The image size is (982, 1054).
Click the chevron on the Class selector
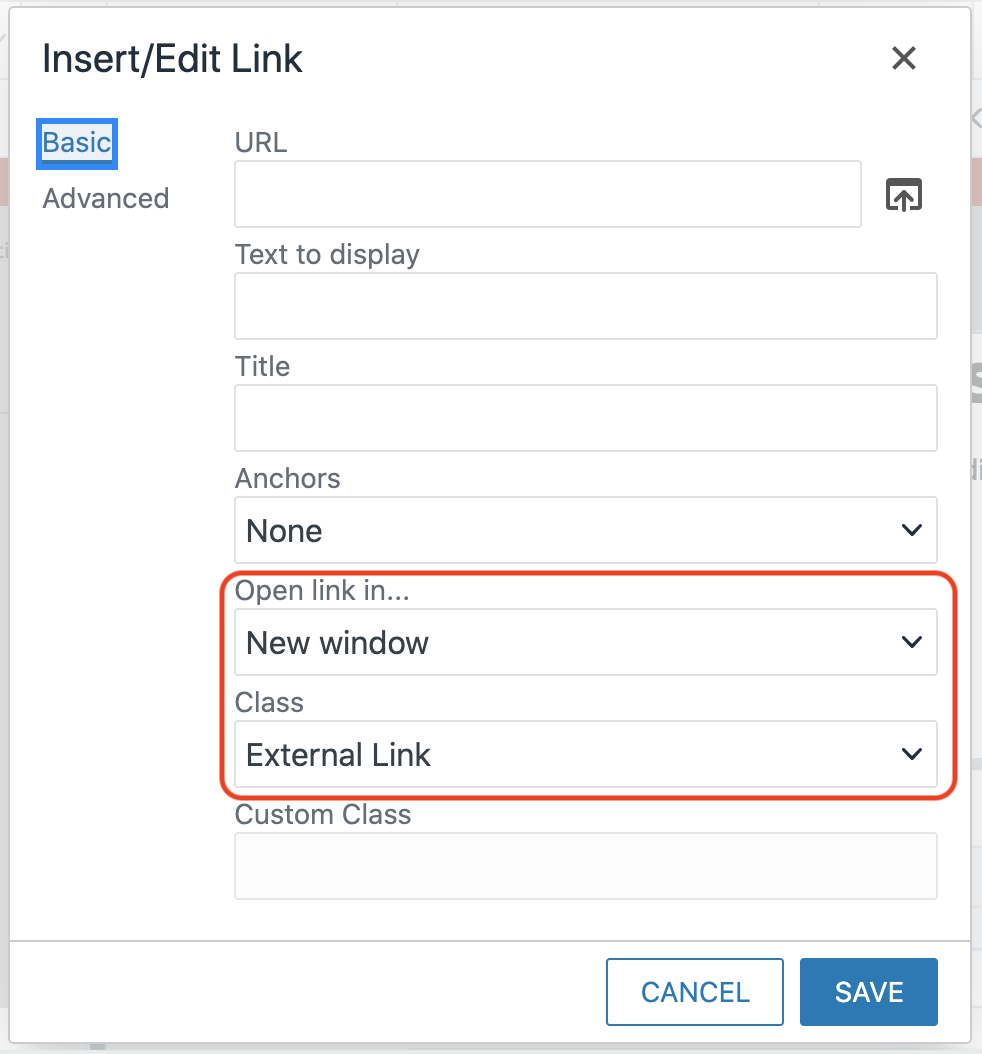click(911, 754)
